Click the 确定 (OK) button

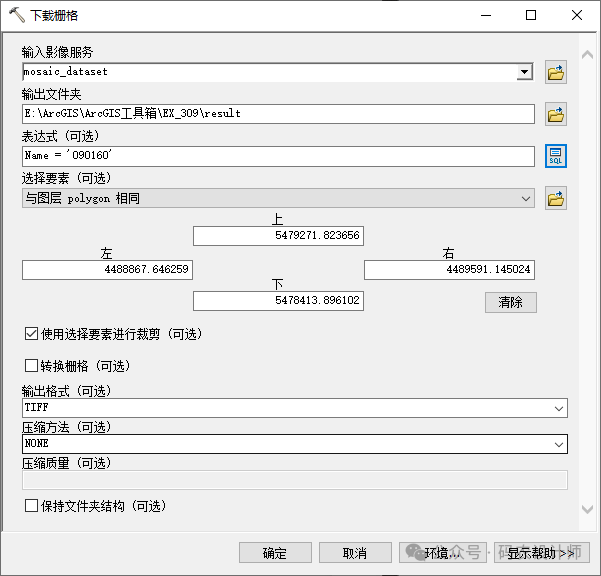coord(274,553)
